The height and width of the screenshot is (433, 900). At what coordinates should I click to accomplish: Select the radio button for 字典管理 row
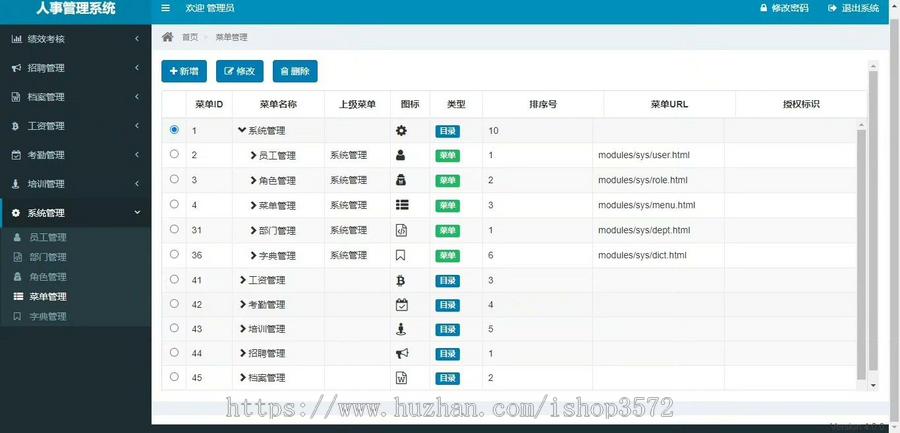(174, 254)
